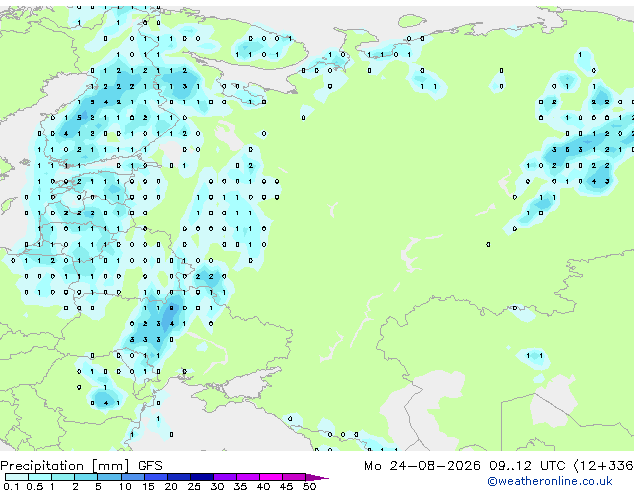Click the "10" legend scale label

coord(125,486)
